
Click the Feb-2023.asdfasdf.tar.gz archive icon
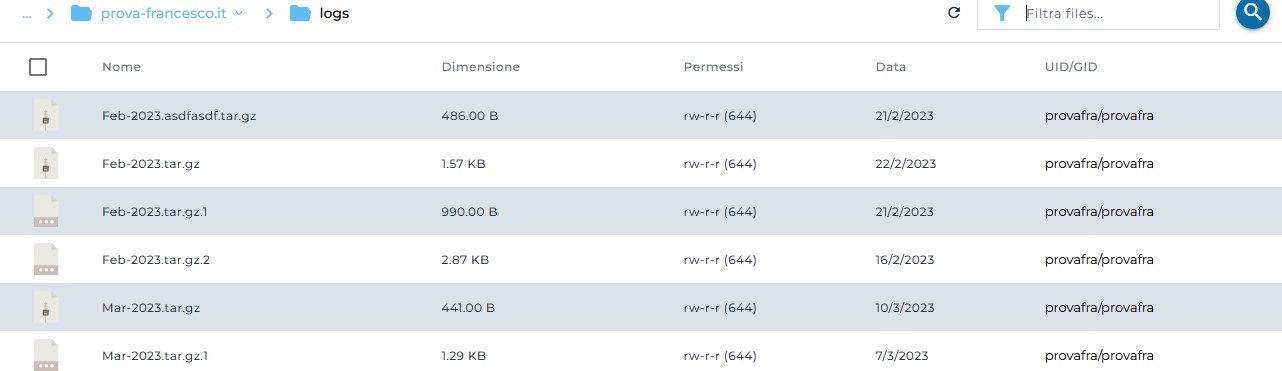coord(45,115)
